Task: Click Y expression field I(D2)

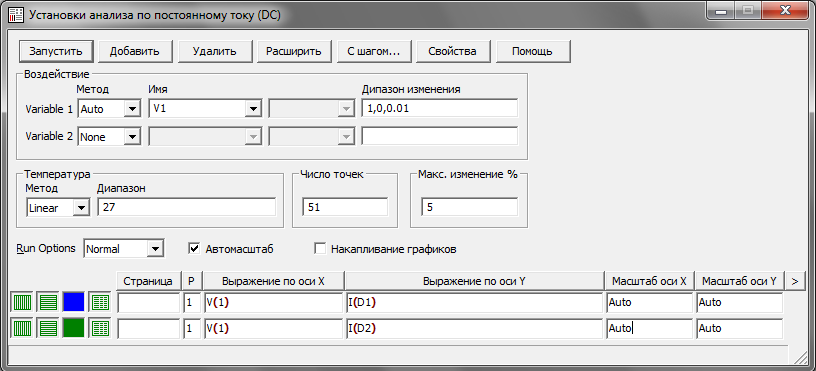Action: [x=474, y=328]
